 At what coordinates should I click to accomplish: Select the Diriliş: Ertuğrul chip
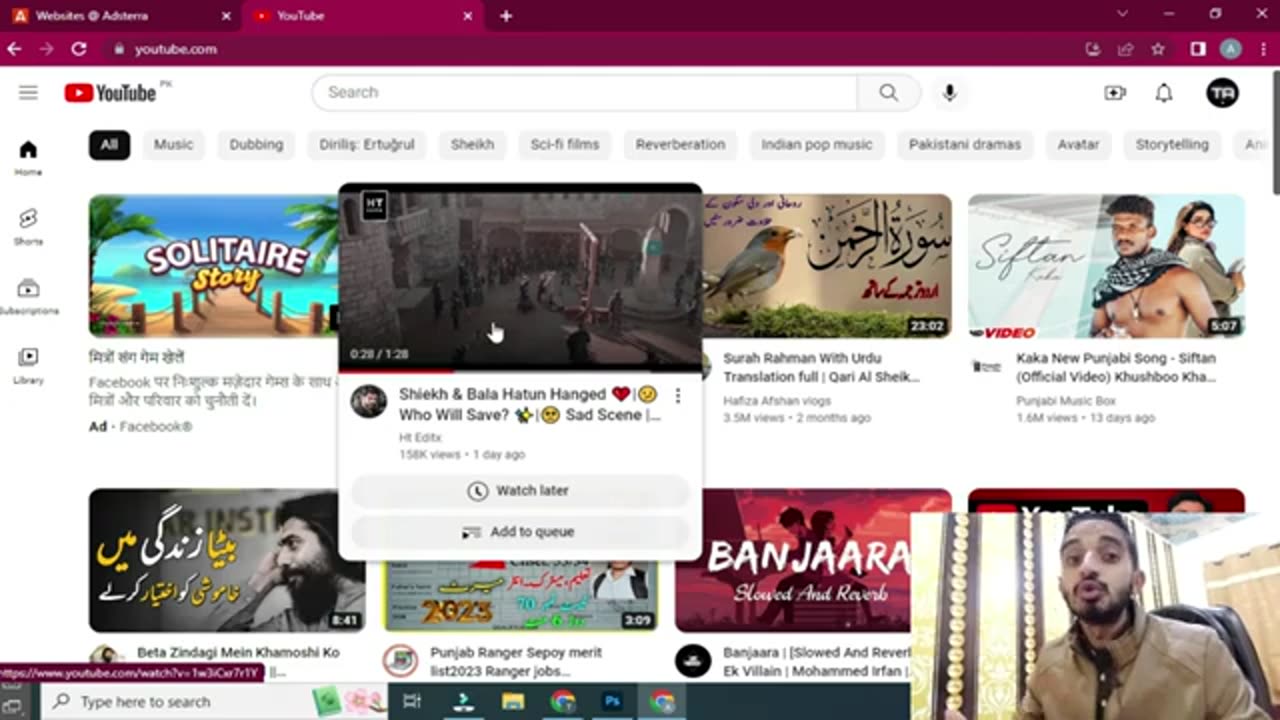pyautogui.click(x=367, y=145)
